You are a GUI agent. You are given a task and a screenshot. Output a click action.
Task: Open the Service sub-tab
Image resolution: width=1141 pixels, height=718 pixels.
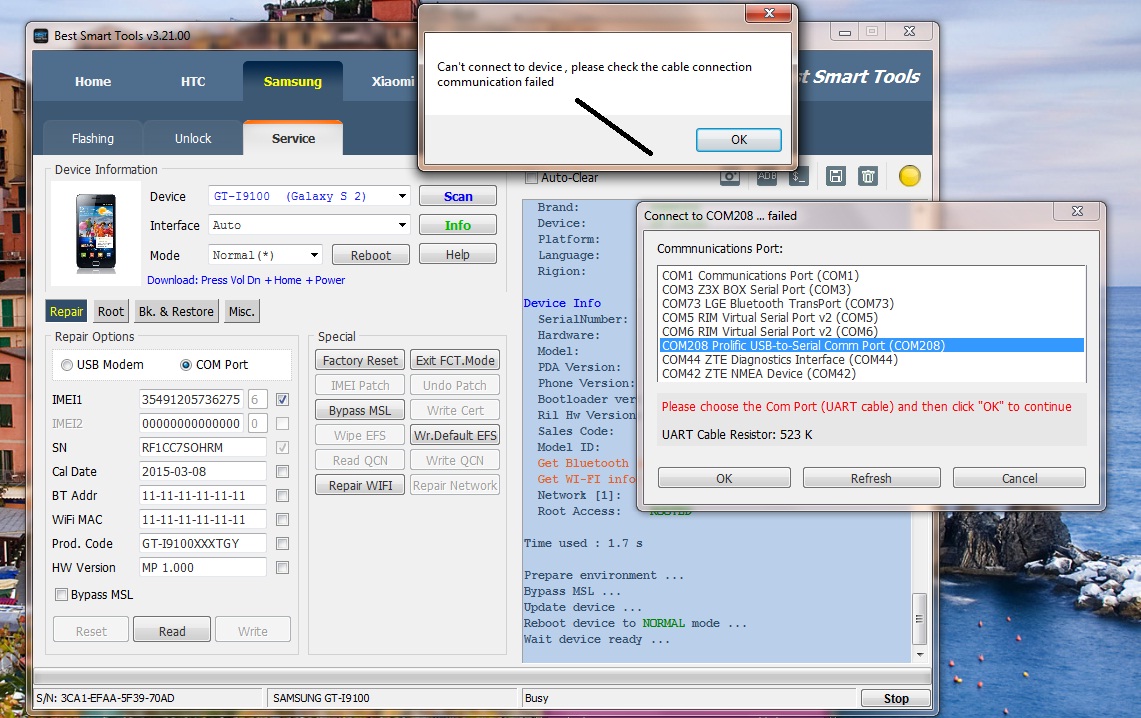coord(293,138)
